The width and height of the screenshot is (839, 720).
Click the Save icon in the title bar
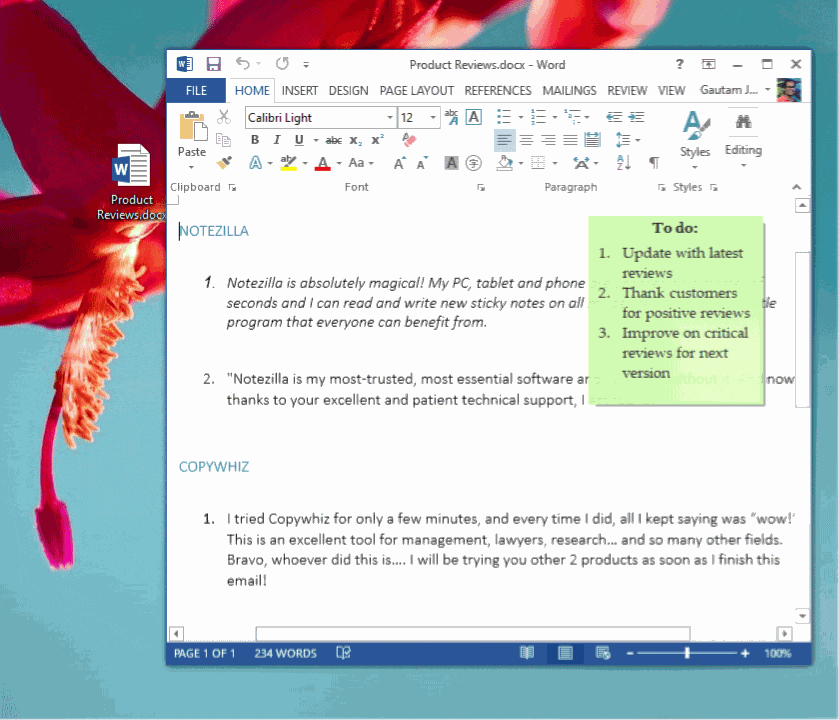click(213, 64)
